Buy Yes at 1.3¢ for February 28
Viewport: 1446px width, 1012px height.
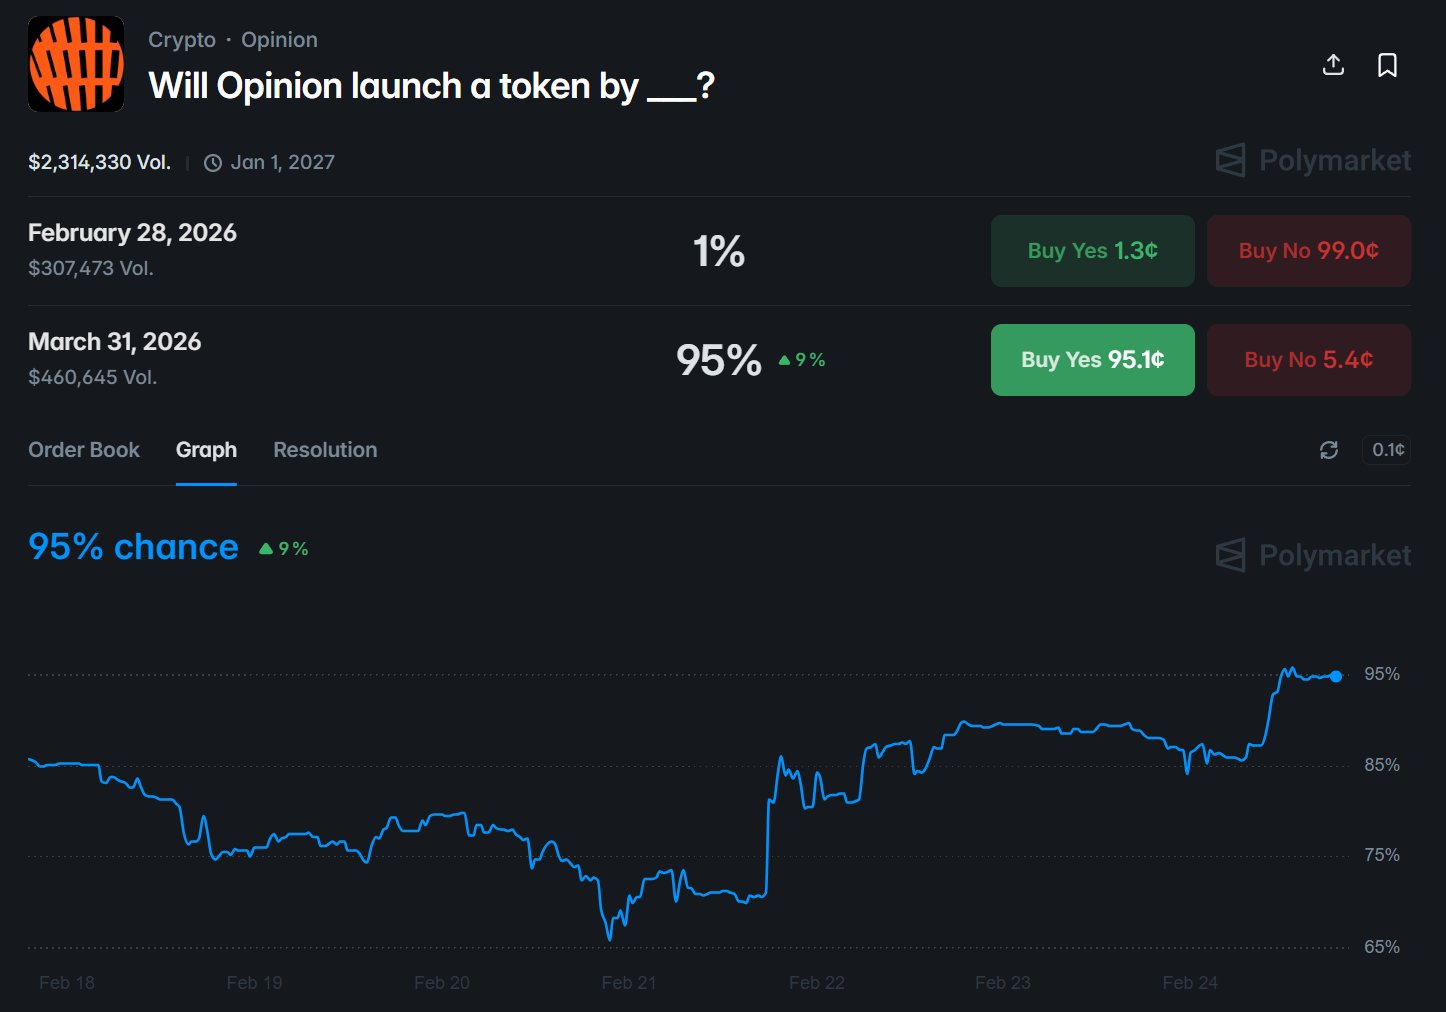1092,251
